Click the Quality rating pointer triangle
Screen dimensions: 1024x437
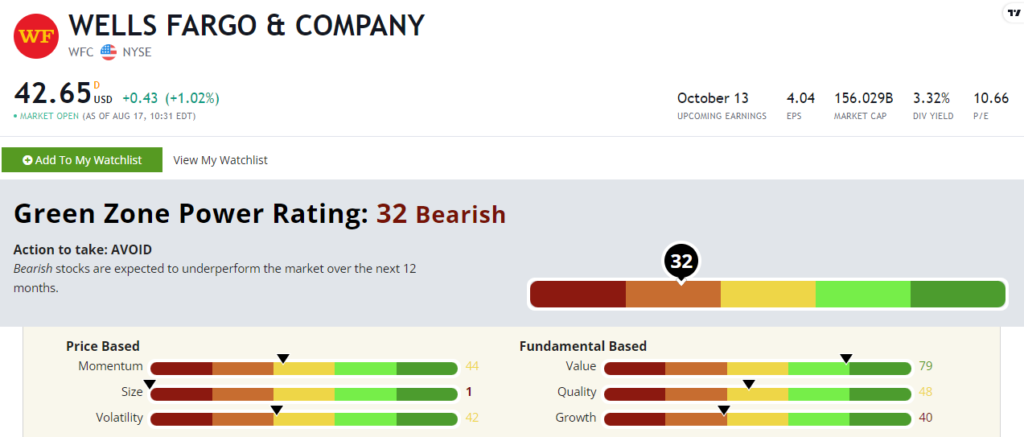748,383
